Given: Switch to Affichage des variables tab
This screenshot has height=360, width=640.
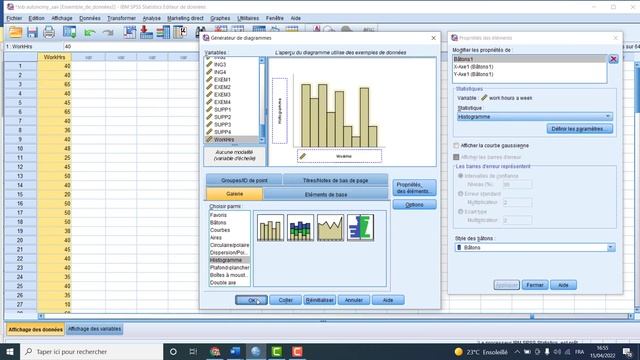Looking at the screenshot, I should point(94,329).
